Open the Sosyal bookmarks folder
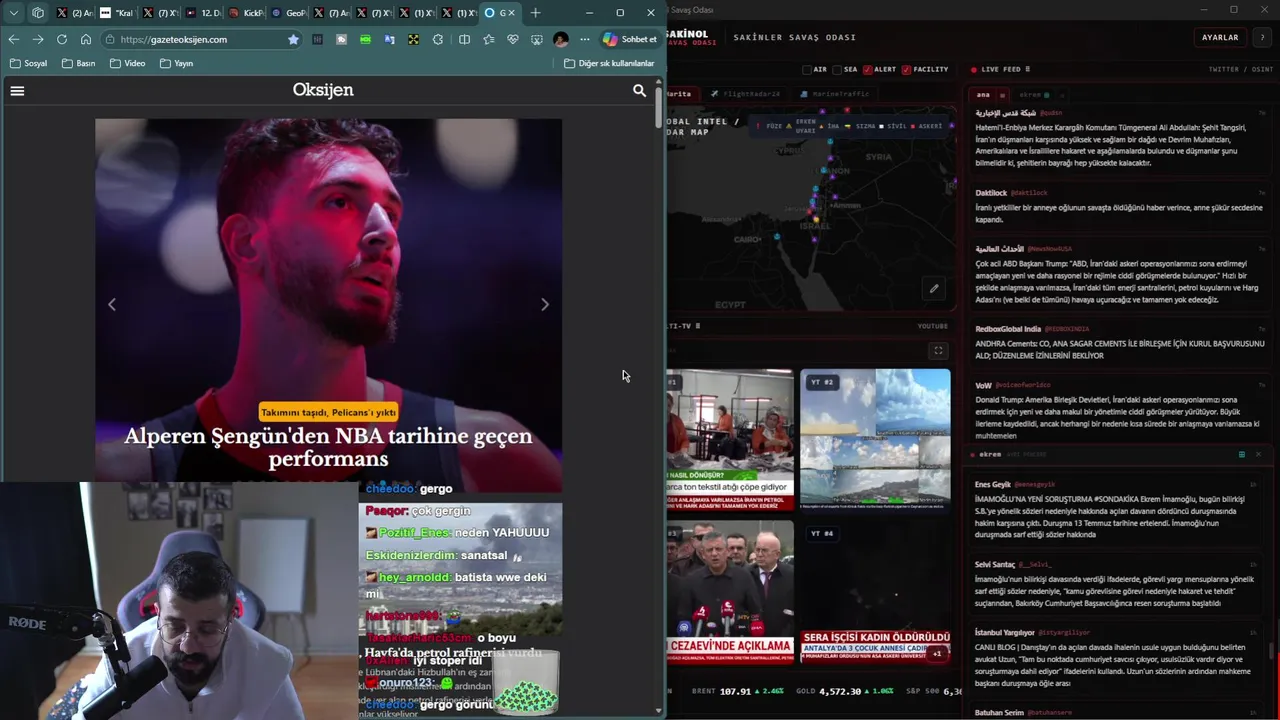This screenshot has height=720, width=1280. [x=28, y=63]
